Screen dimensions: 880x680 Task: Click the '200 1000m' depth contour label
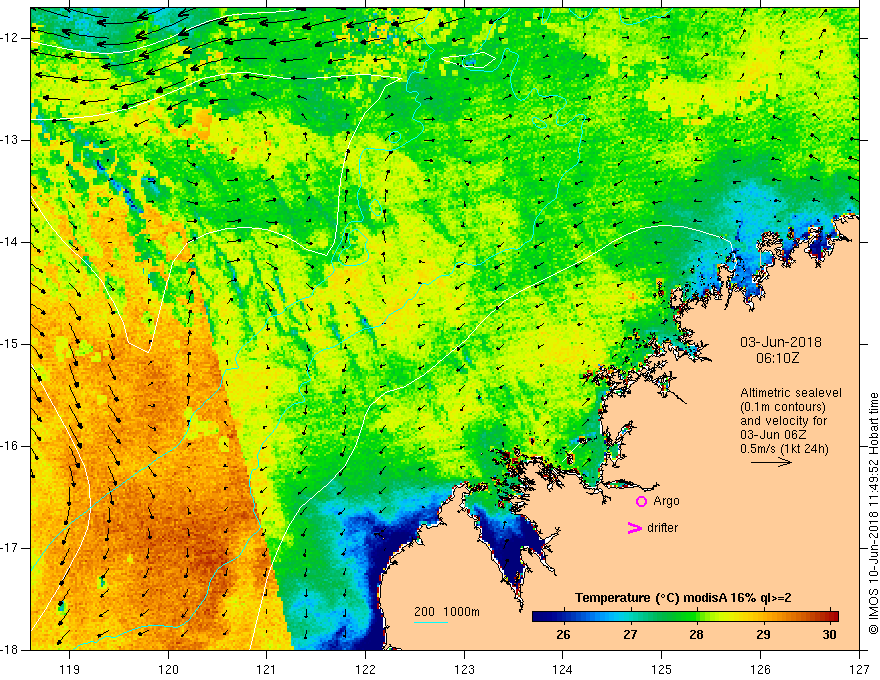coord(447,612)
